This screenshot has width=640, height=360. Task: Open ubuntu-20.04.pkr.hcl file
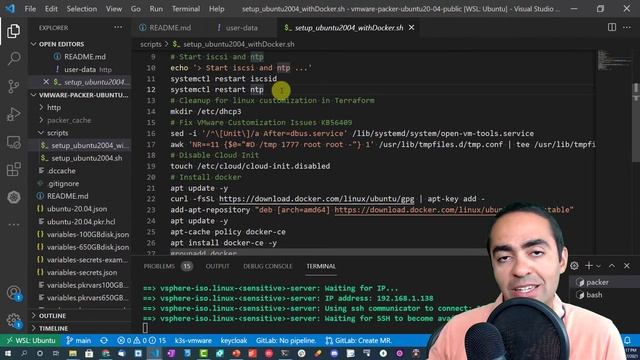80,222
